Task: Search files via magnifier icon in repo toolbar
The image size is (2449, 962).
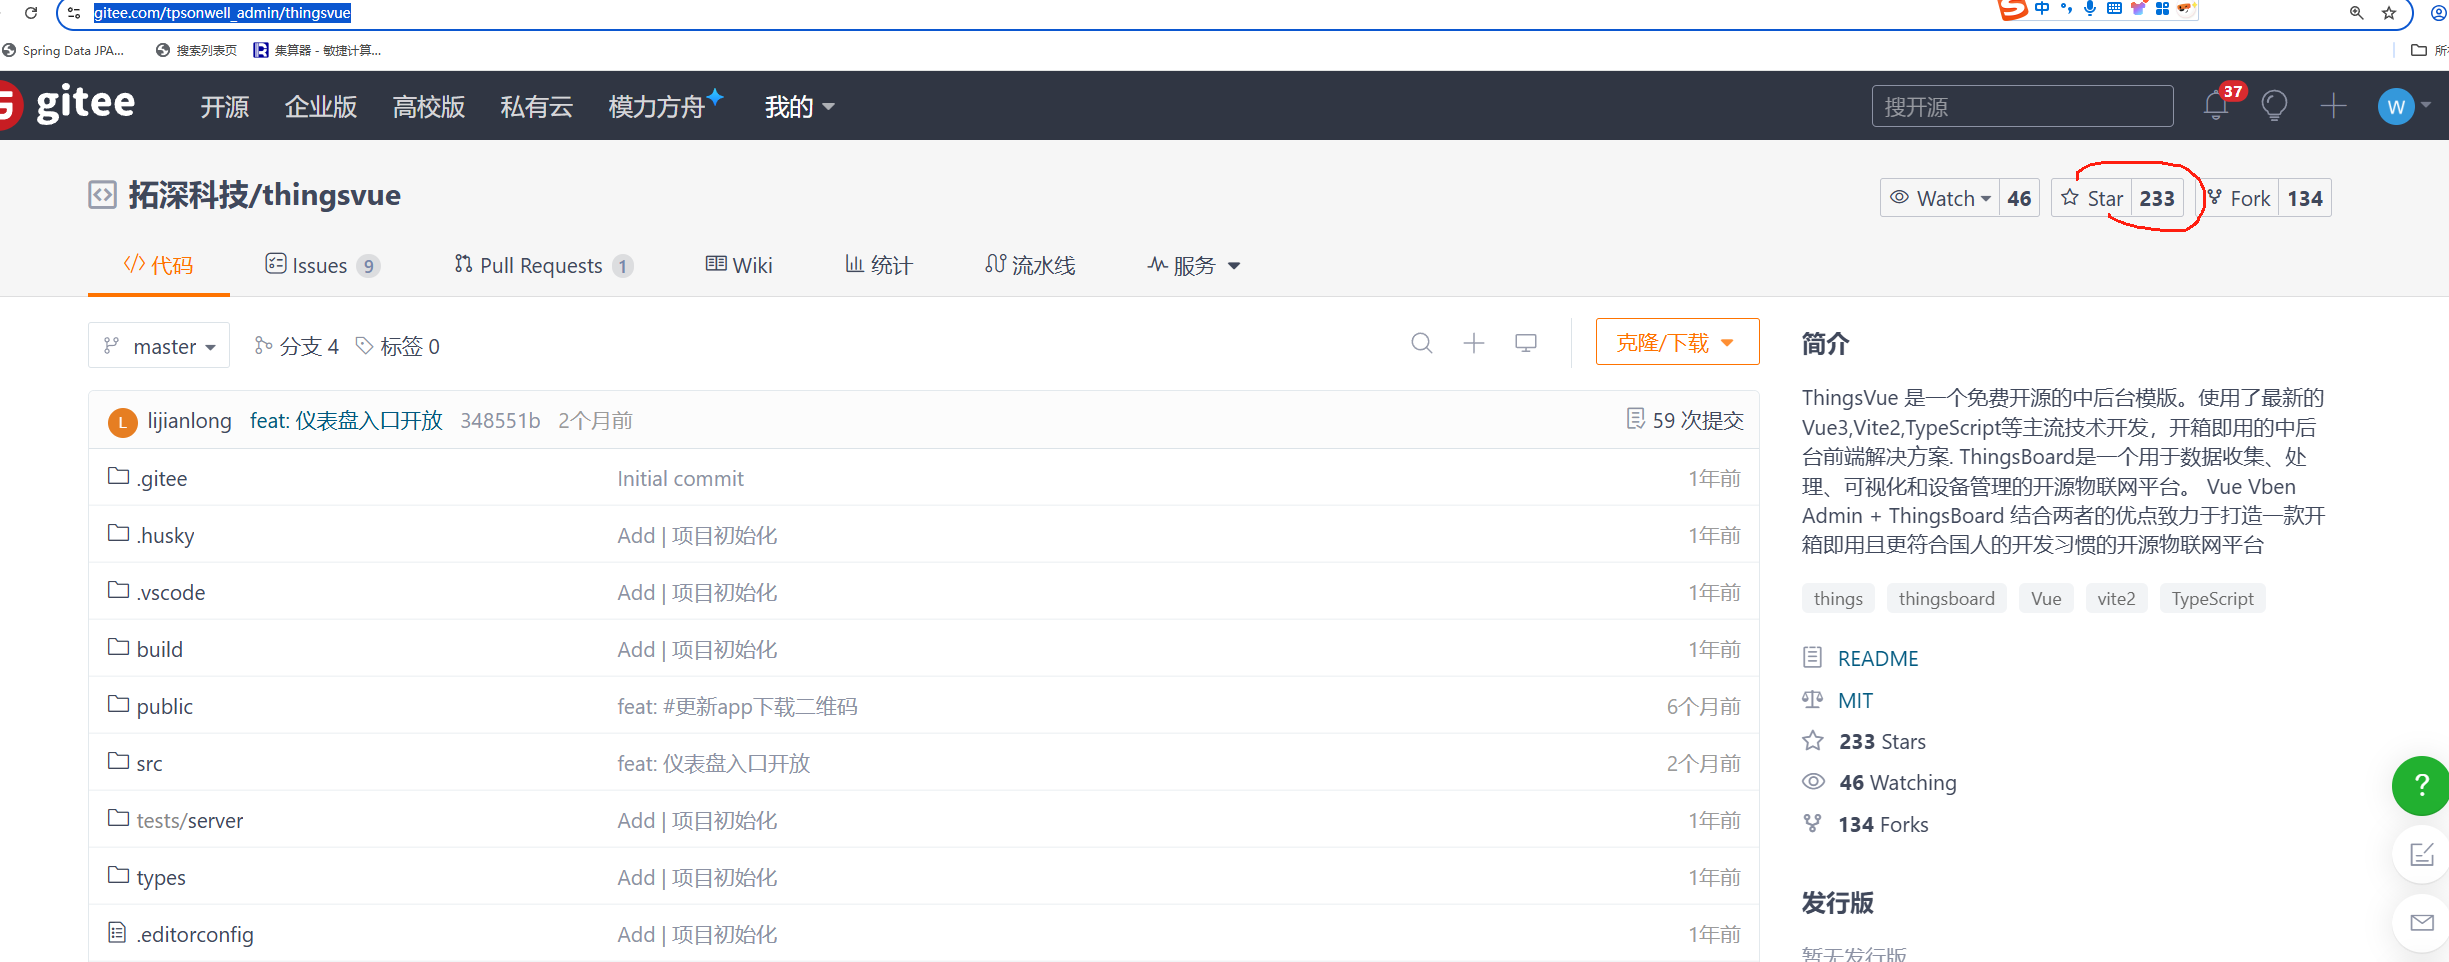Action: point(1421,343)
